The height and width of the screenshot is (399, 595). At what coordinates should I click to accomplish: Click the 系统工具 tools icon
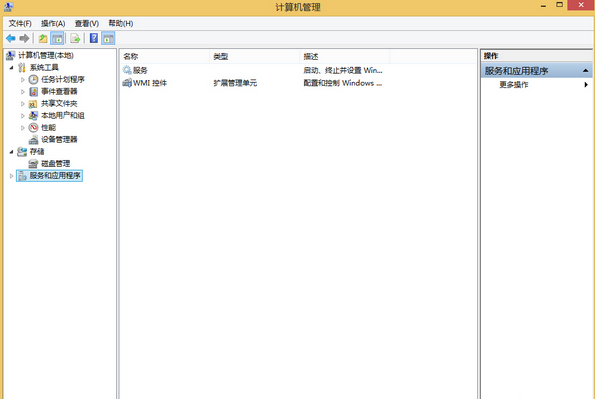[x=22, y=68]
